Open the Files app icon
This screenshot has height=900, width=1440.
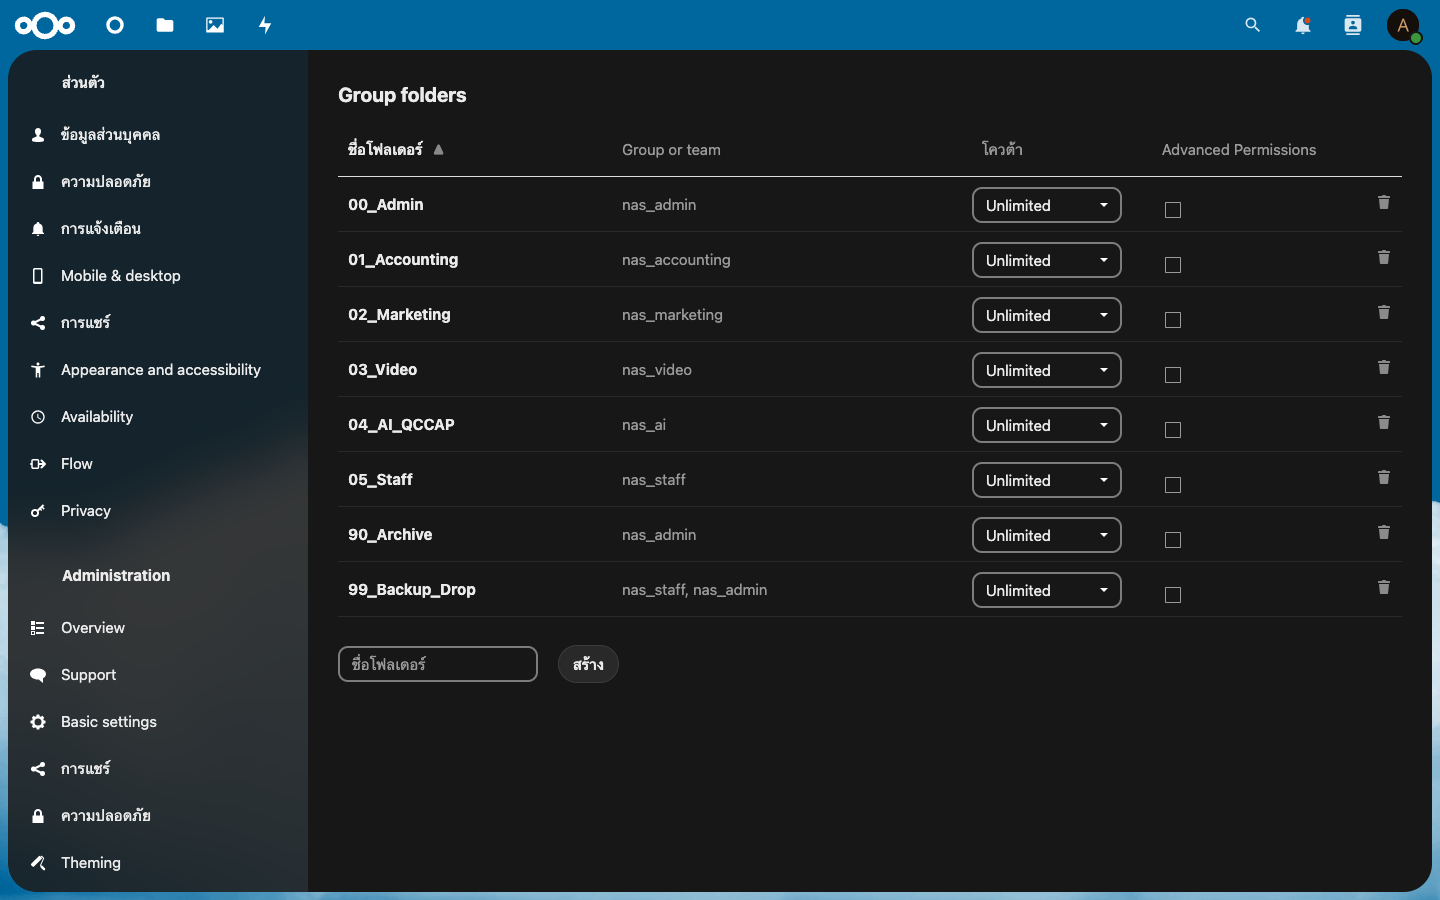tap(165, 25)
